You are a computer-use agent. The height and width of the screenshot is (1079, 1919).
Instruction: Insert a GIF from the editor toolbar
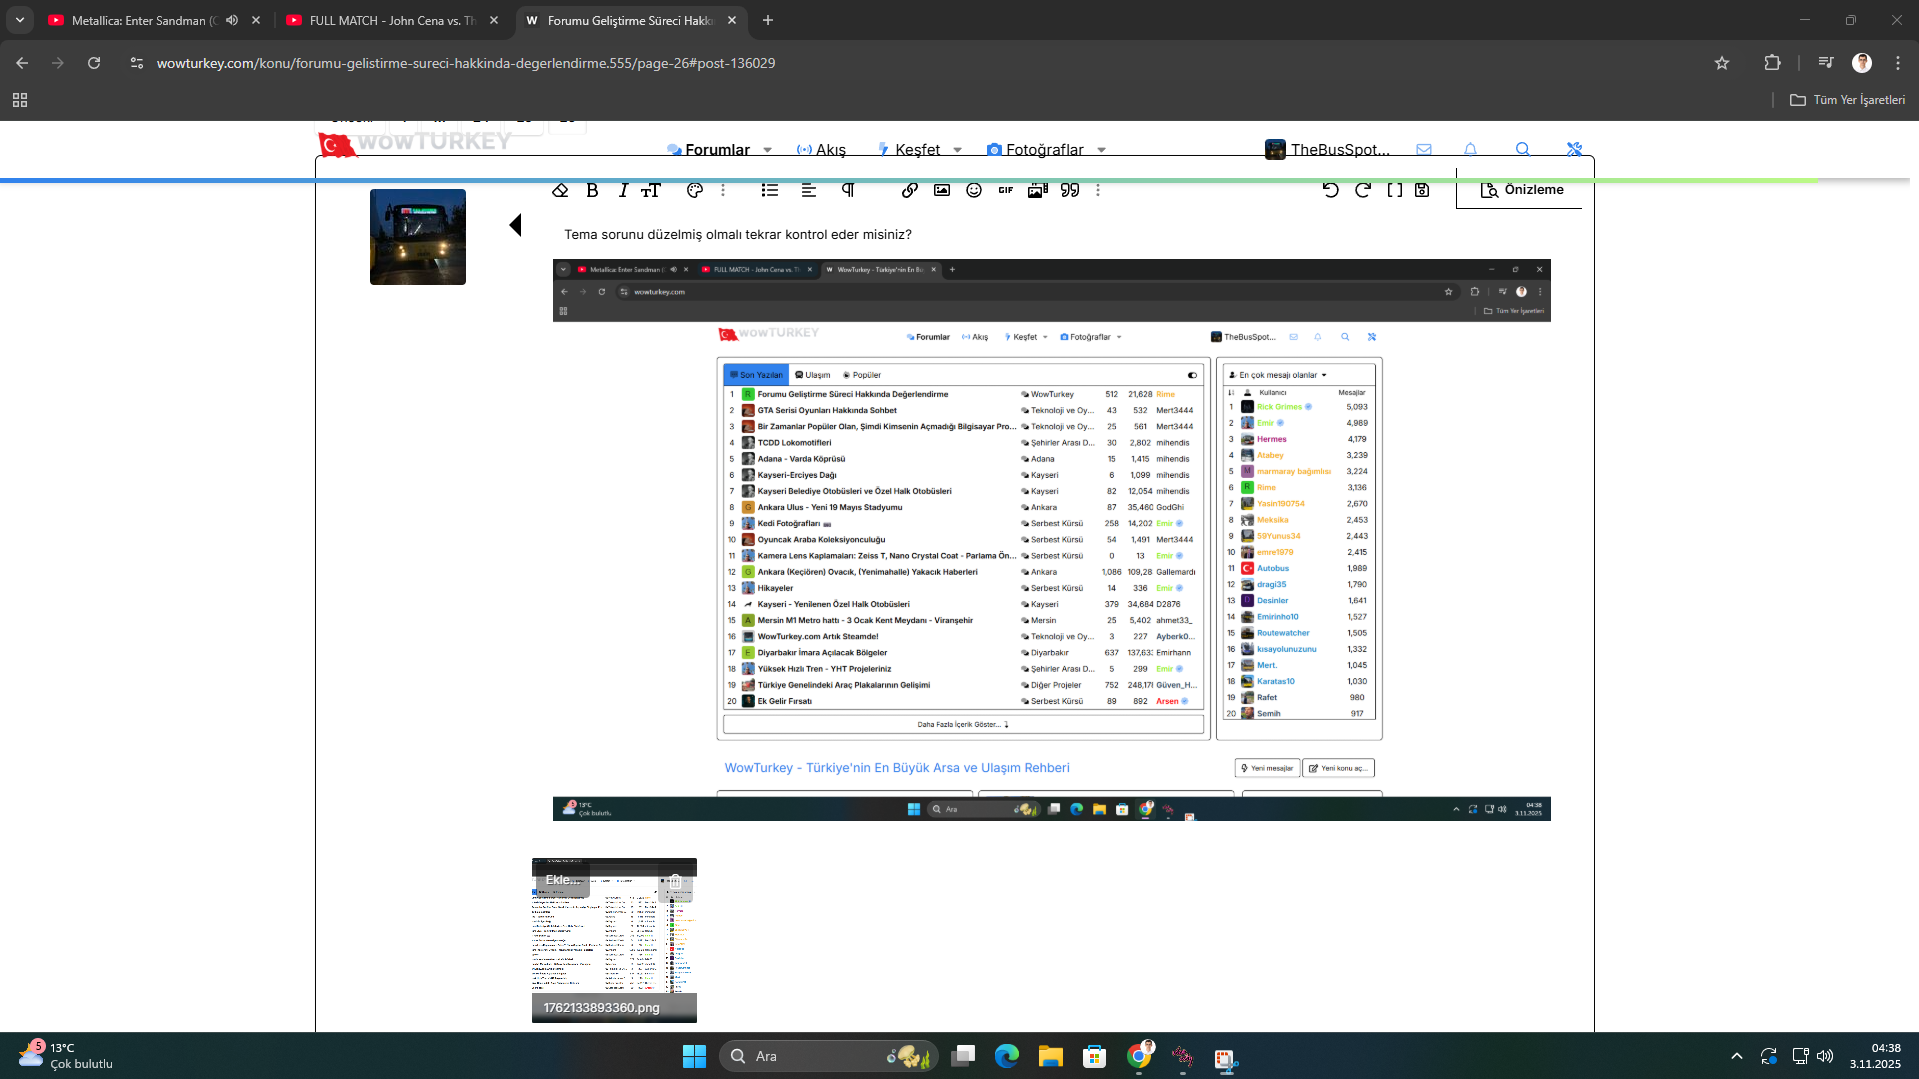click(x=1005, y=190)
